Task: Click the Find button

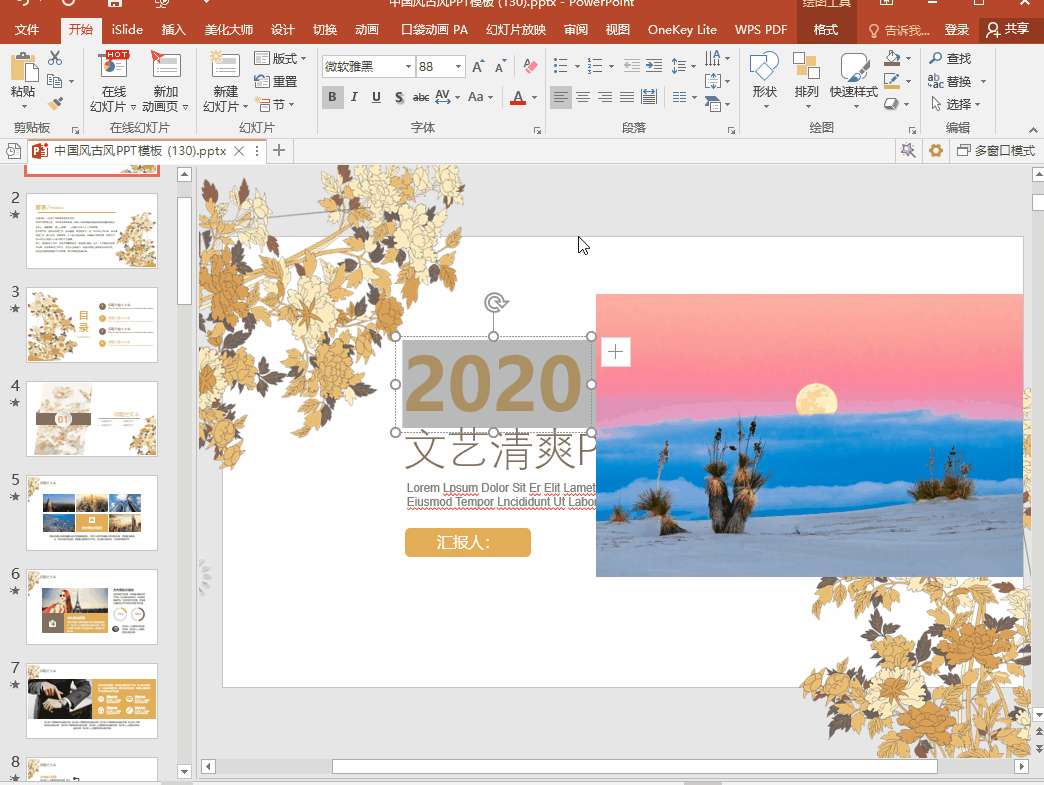Action: (950, 59)
